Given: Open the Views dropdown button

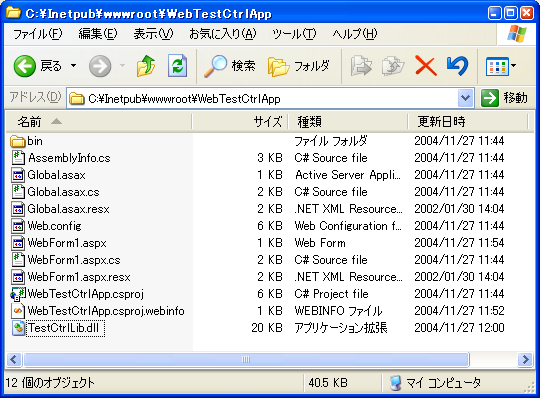Looking at the screenshot, I should click(500, 66).
